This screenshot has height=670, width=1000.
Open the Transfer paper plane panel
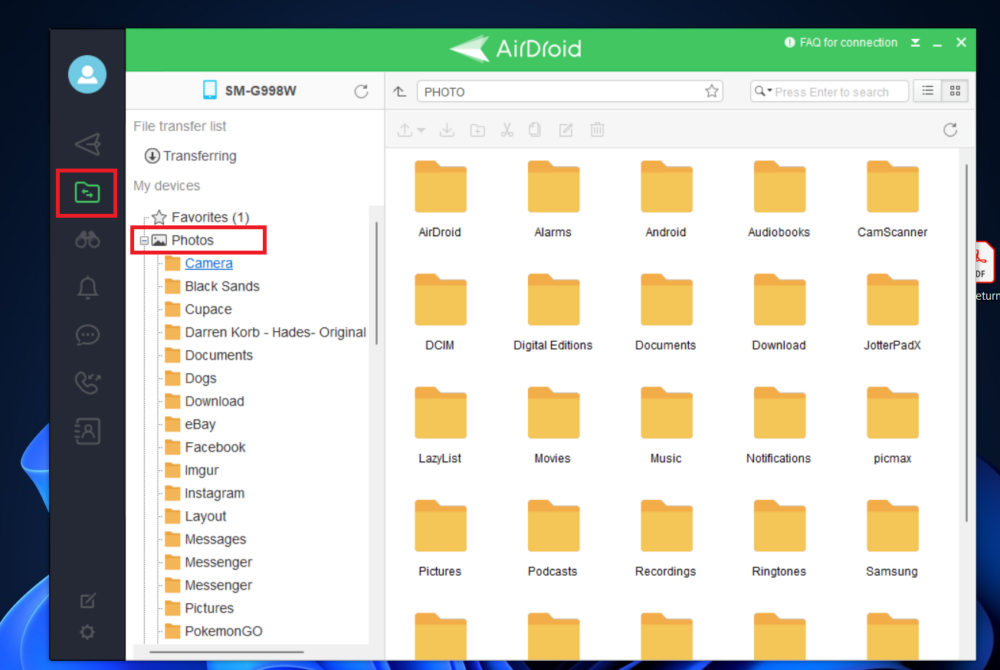[87, 143]
